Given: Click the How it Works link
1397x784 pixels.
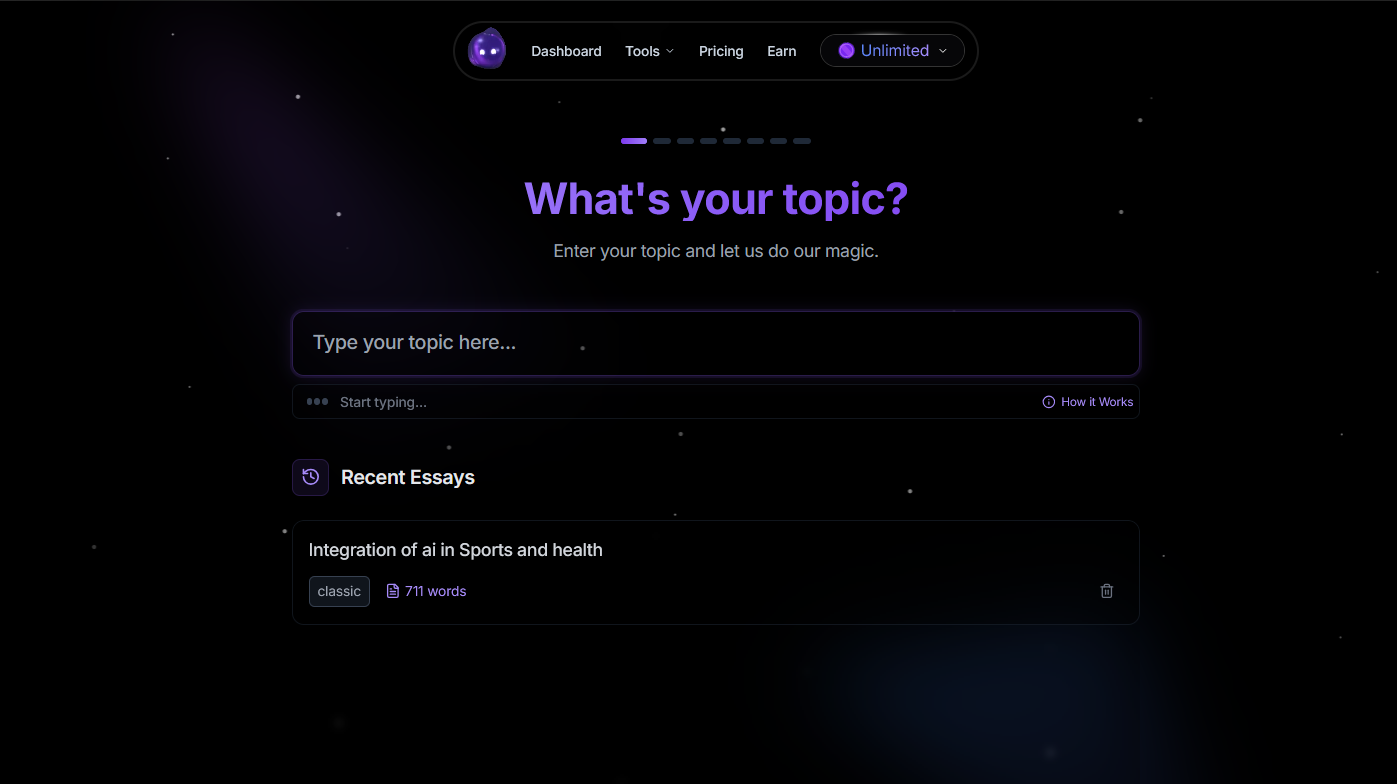Looking at the screenshot, I should point(1097,402).
